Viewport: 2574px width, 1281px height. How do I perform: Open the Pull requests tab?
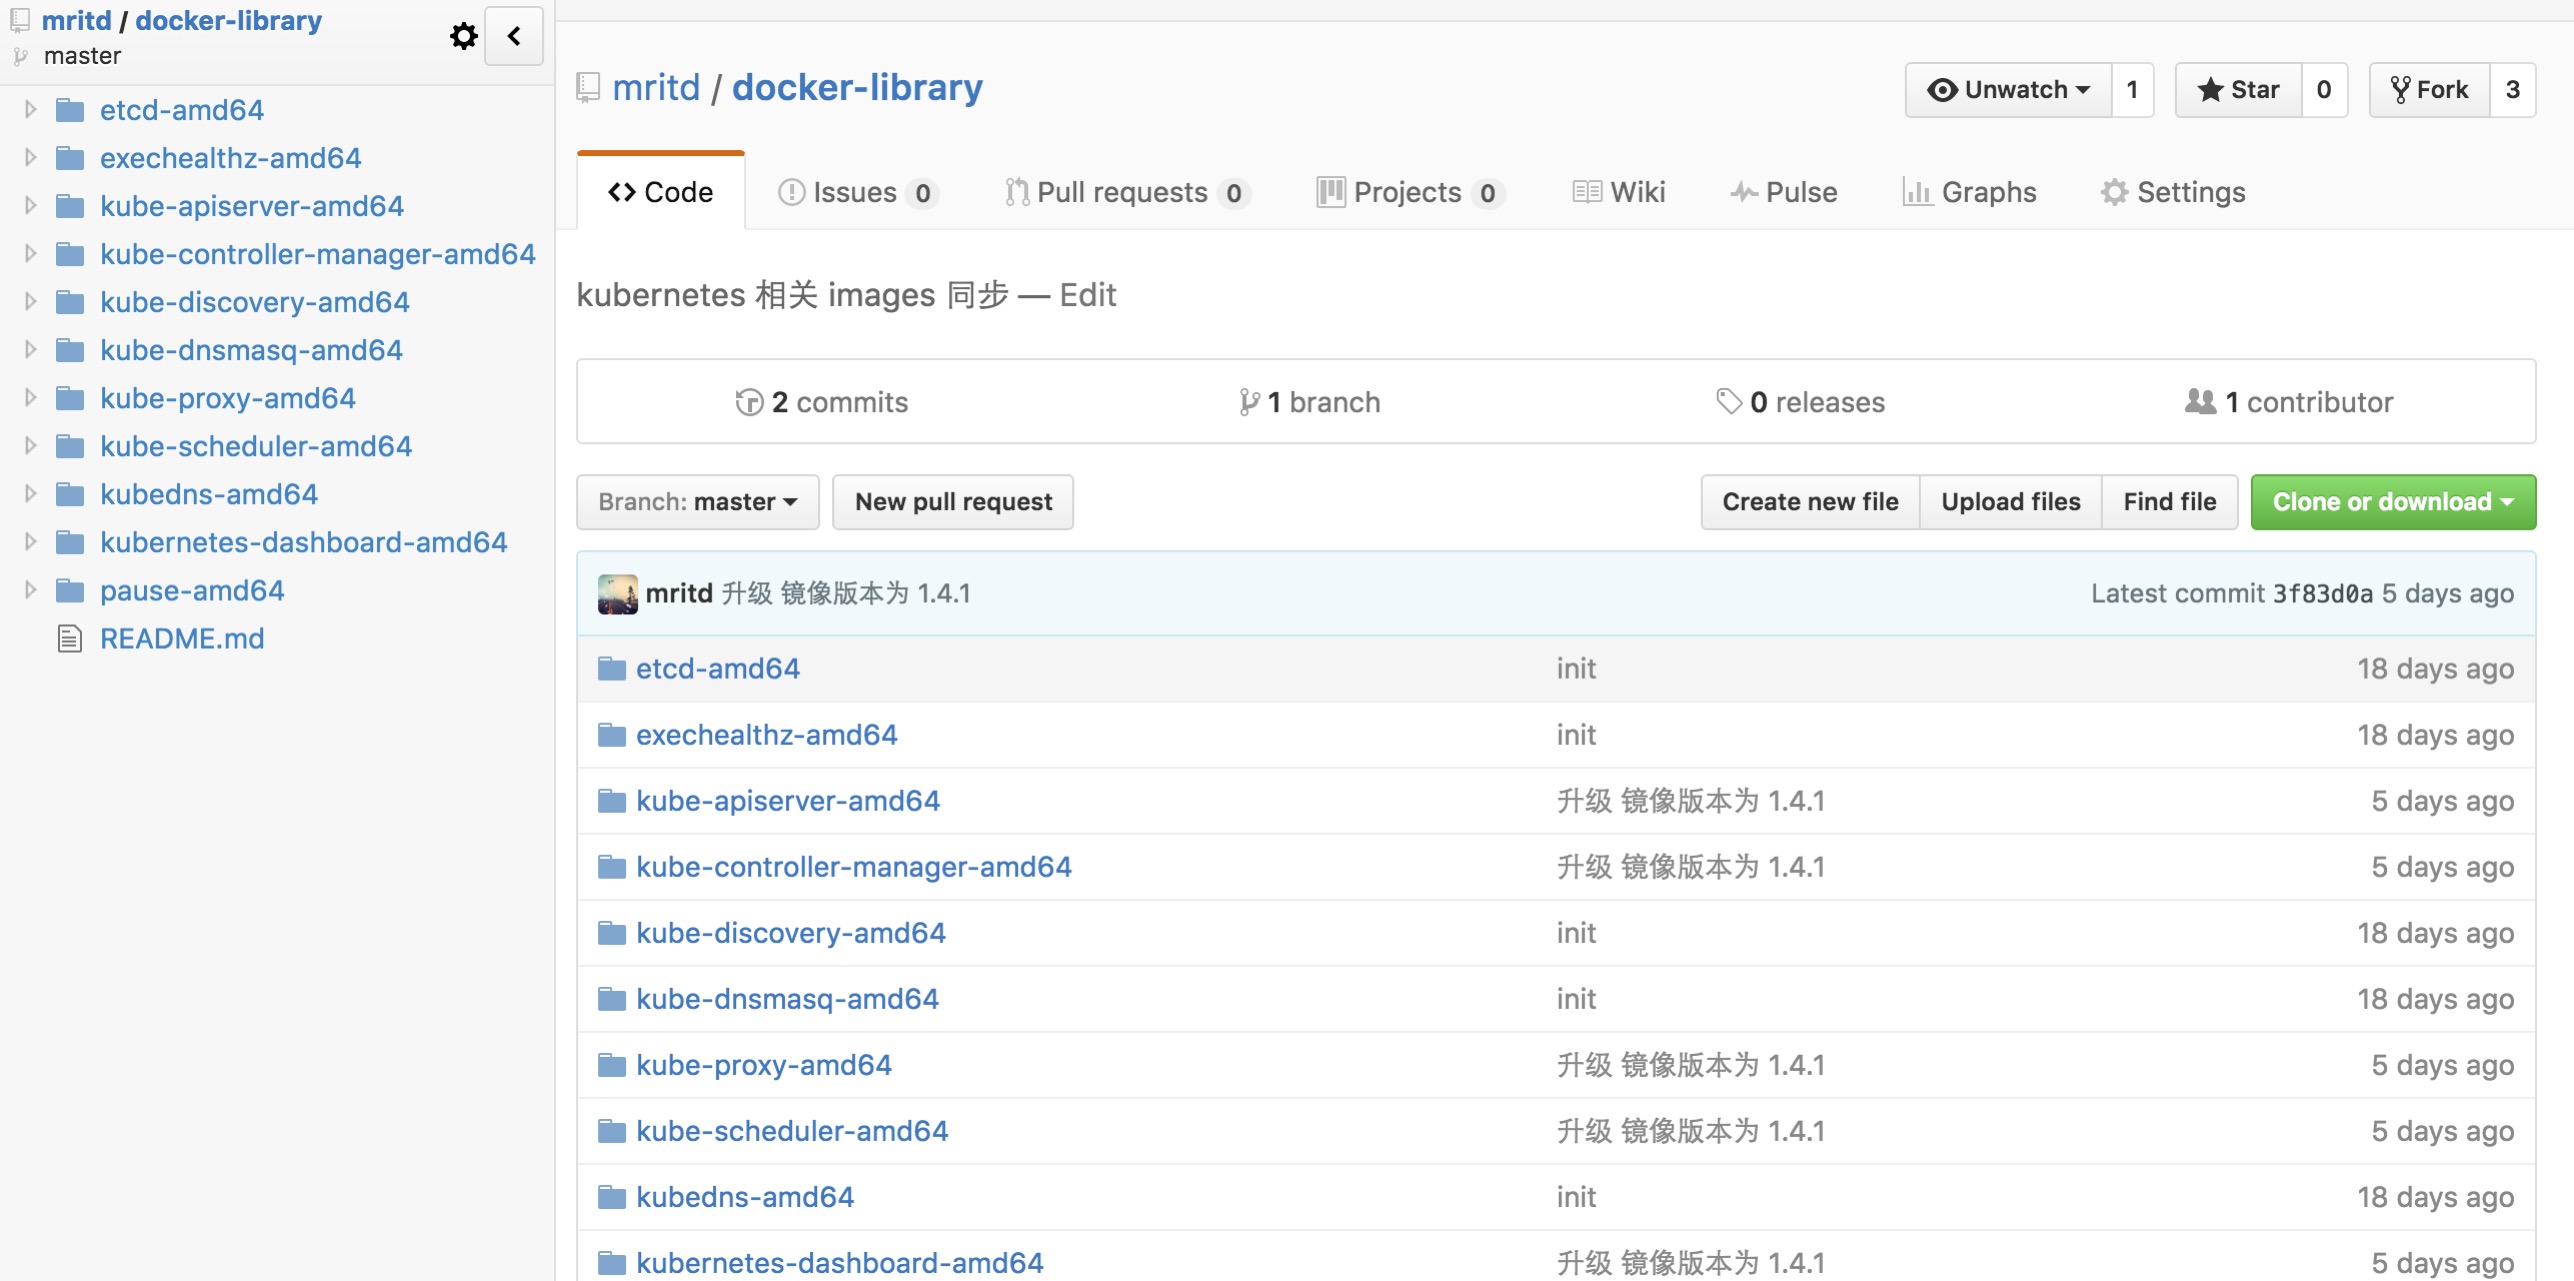coord(1127,192)
